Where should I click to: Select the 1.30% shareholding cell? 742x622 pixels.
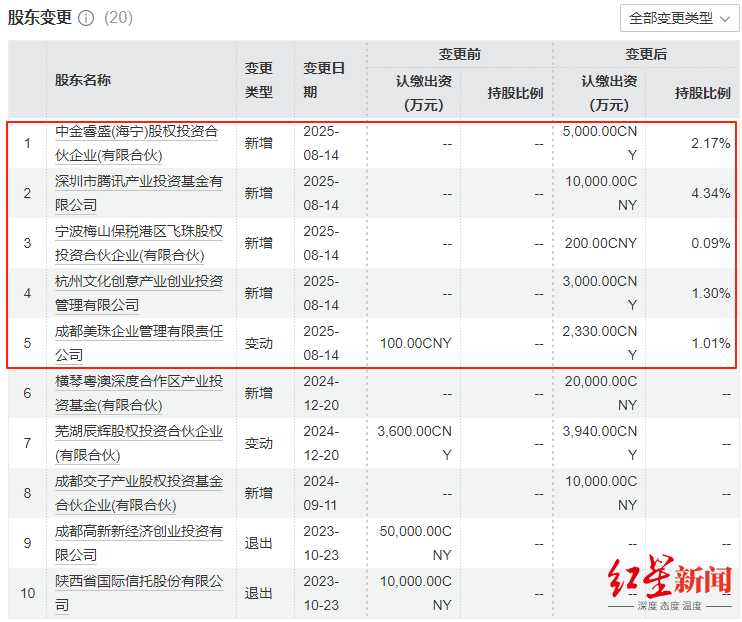coord(710,293)
